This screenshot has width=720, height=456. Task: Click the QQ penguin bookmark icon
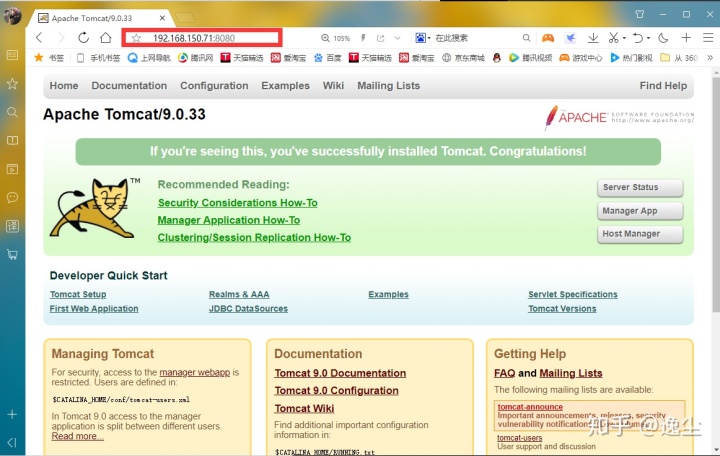[x=496, y=57]
